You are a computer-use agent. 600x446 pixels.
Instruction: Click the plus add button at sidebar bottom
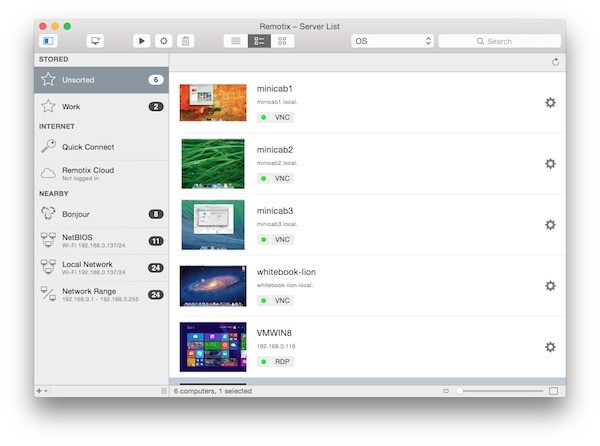coord(39,391)
